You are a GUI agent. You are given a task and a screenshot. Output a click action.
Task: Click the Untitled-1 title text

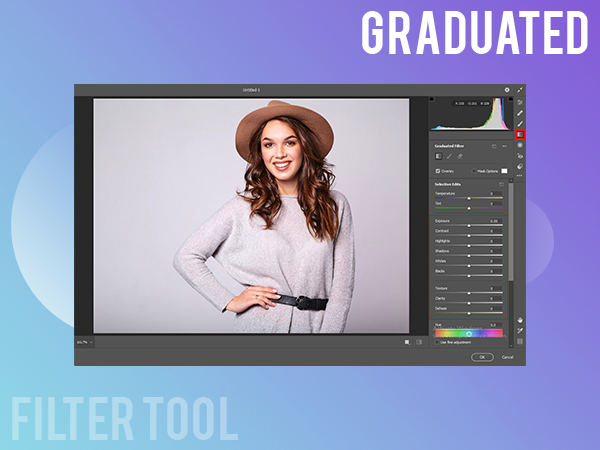coord(251,90)
